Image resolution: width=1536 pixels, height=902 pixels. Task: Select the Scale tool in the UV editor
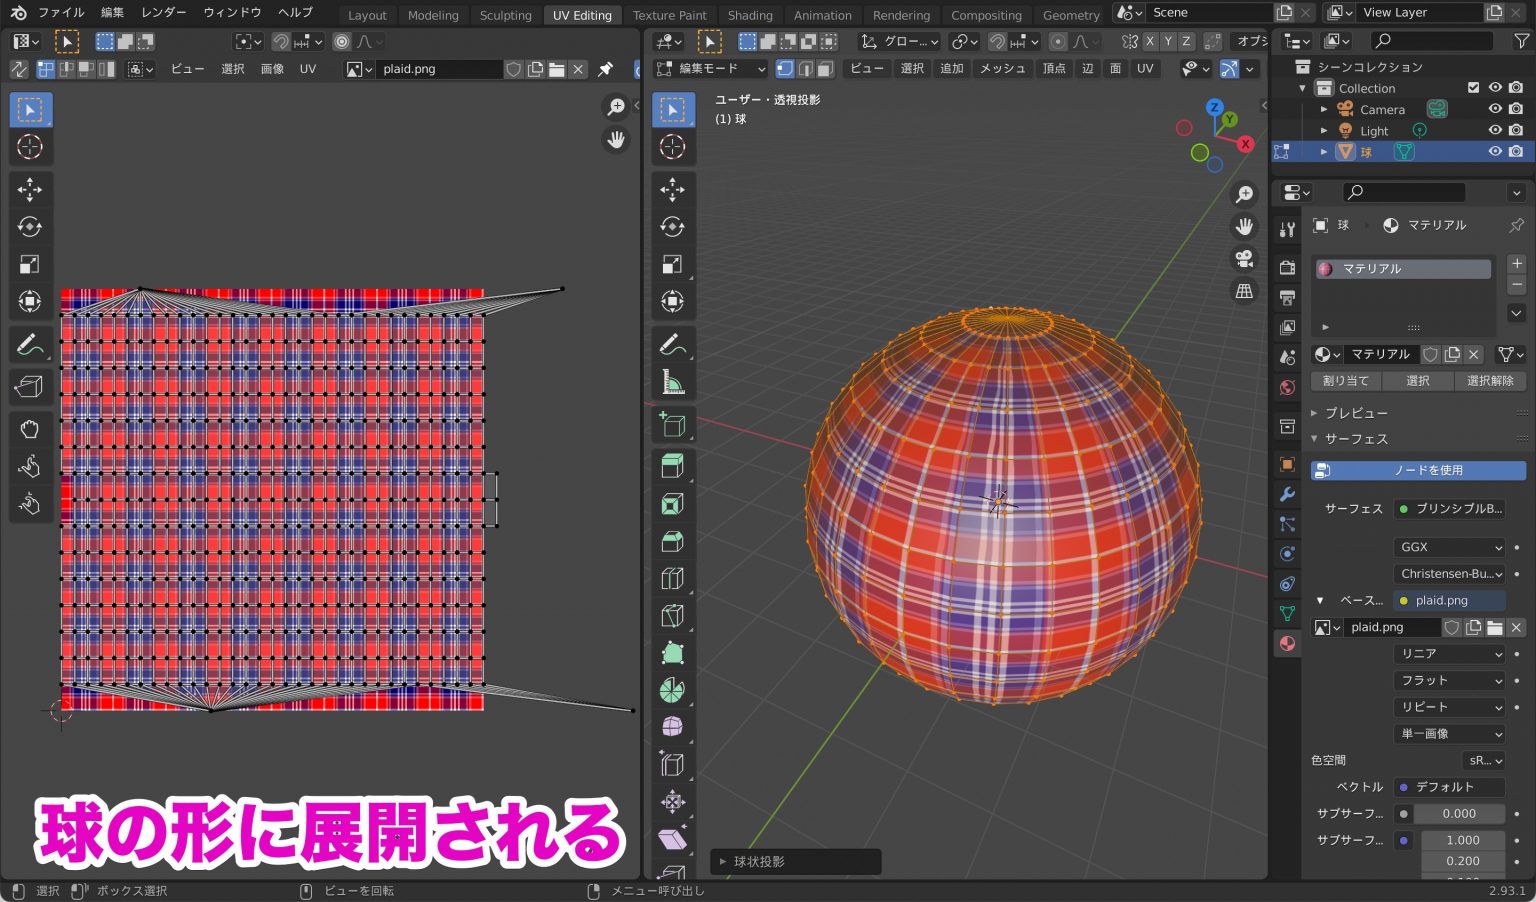click(x=30, y=263)
